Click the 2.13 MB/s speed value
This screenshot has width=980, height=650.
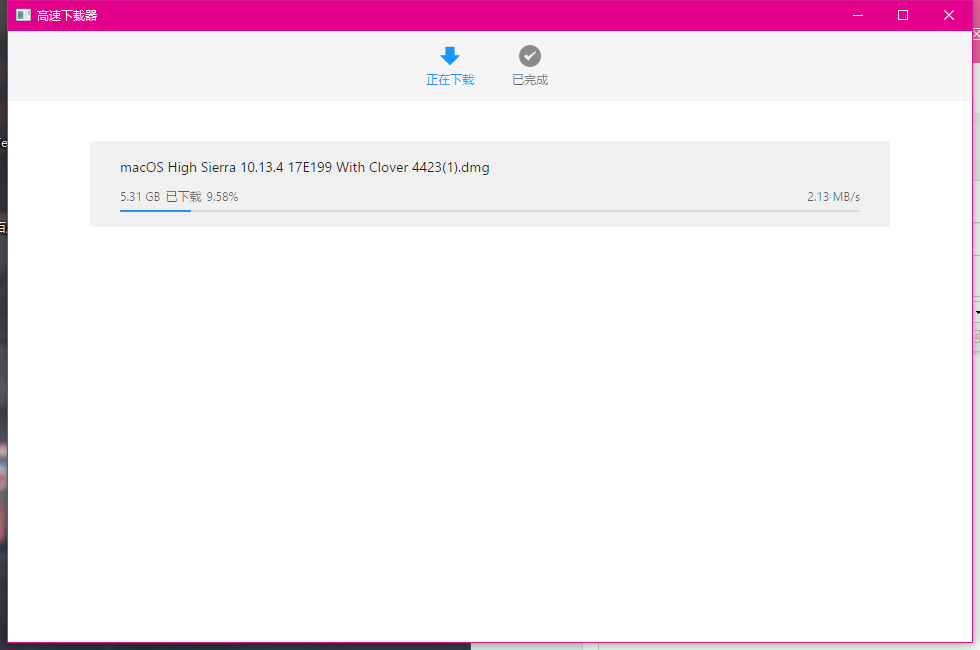click(833, 197)
